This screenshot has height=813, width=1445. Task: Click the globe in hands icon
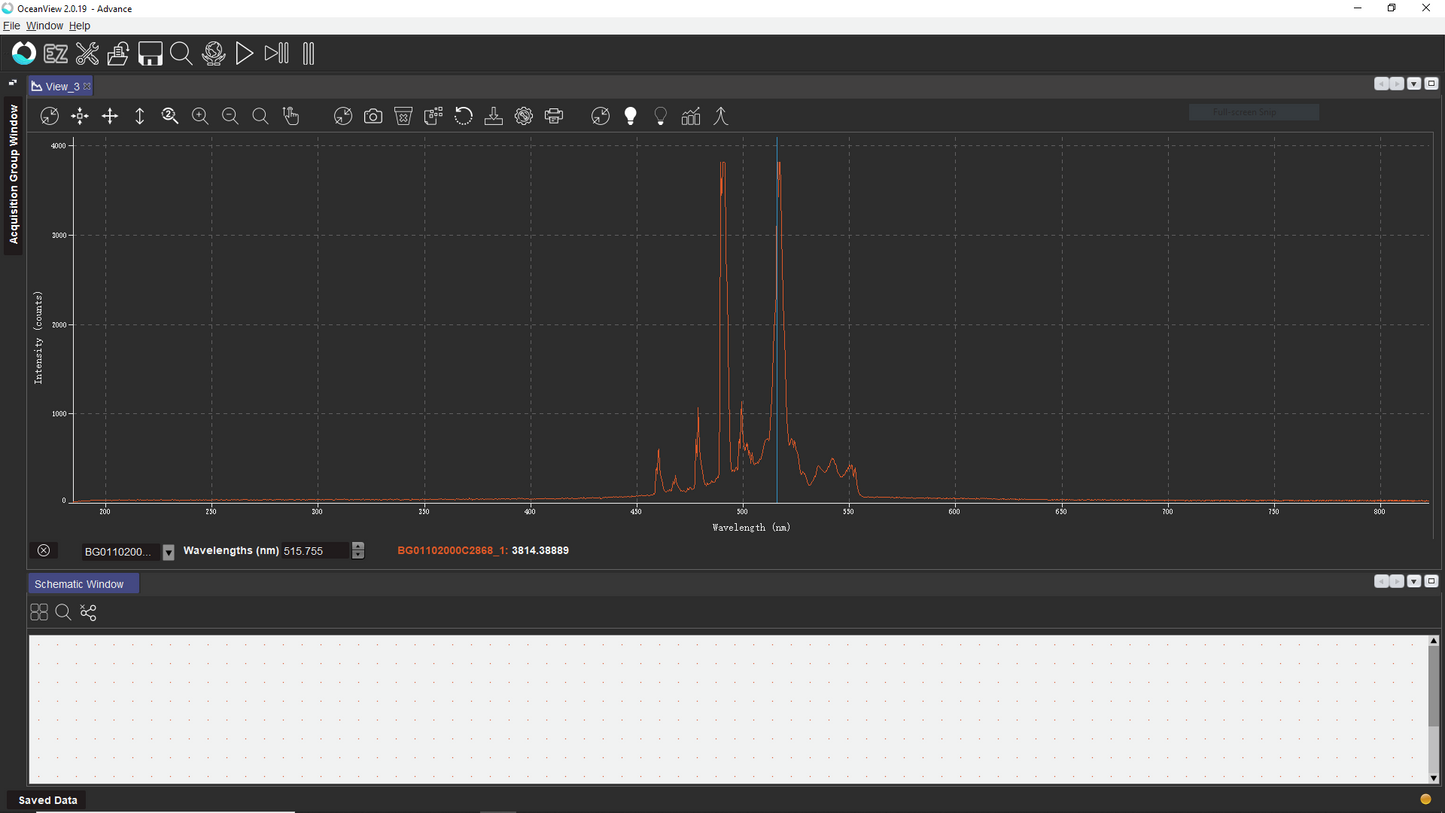[x=213, y=54]
